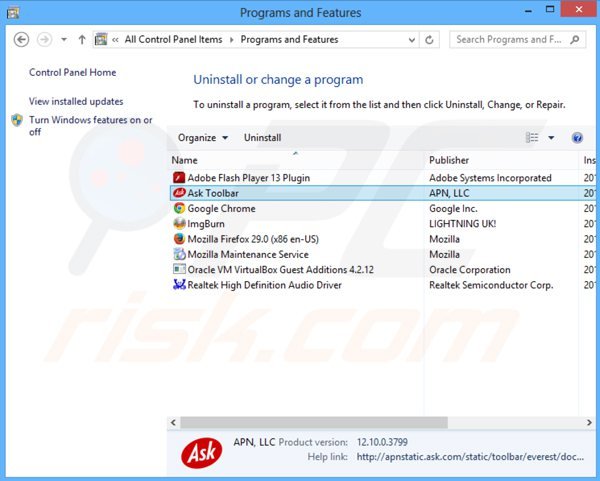Select Mozilla Firefox 29.0 entry
Viewport: 600px width, 481px height.
[x=383, y=239]
